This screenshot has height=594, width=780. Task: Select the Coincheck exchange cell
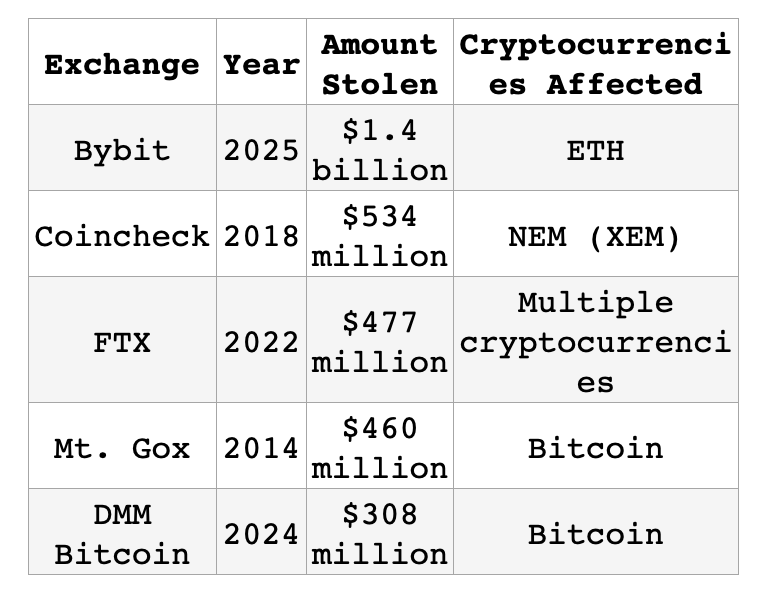[122, 236]
